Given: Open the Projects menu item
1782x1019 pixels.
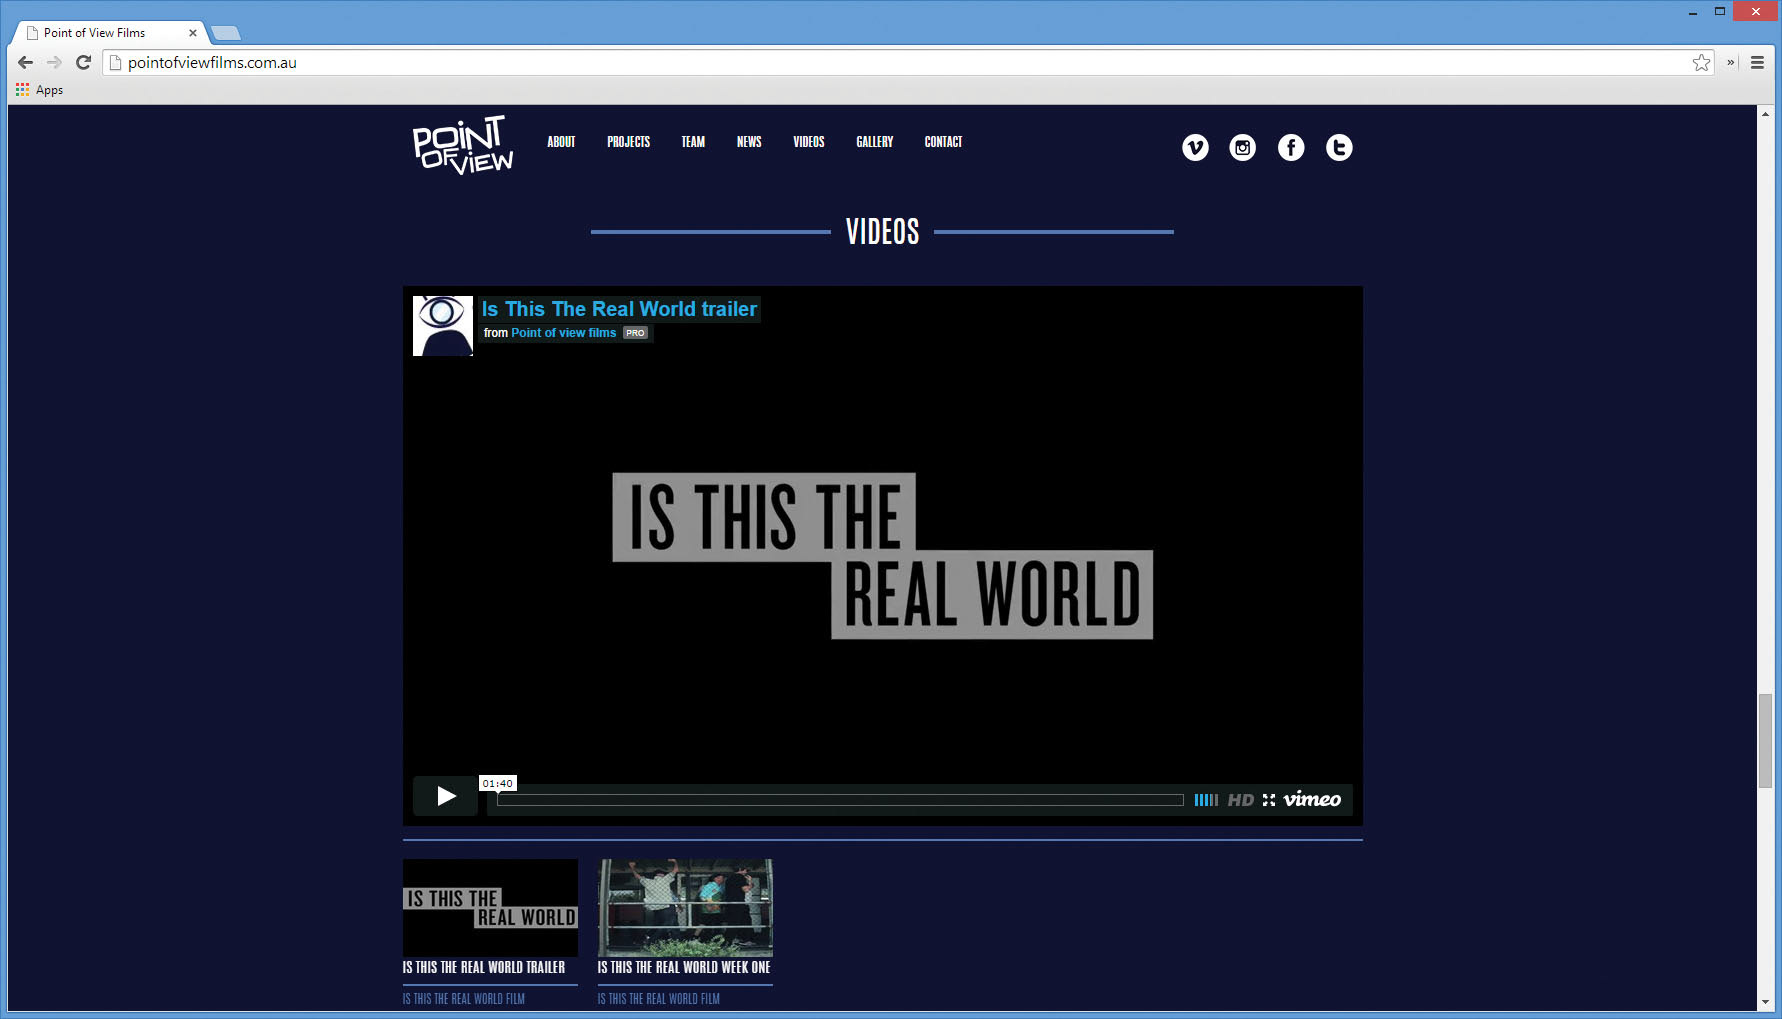Looking at the screenshot, I should point(628,142).
